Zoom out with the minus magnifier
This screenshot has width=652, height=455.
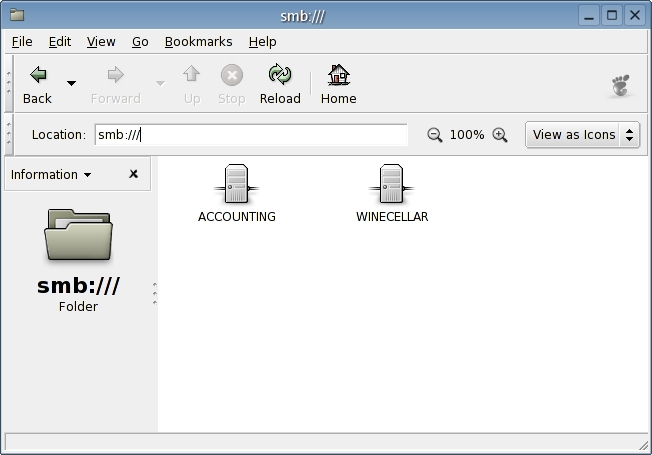pyautogui.click(x=435, y=135)
